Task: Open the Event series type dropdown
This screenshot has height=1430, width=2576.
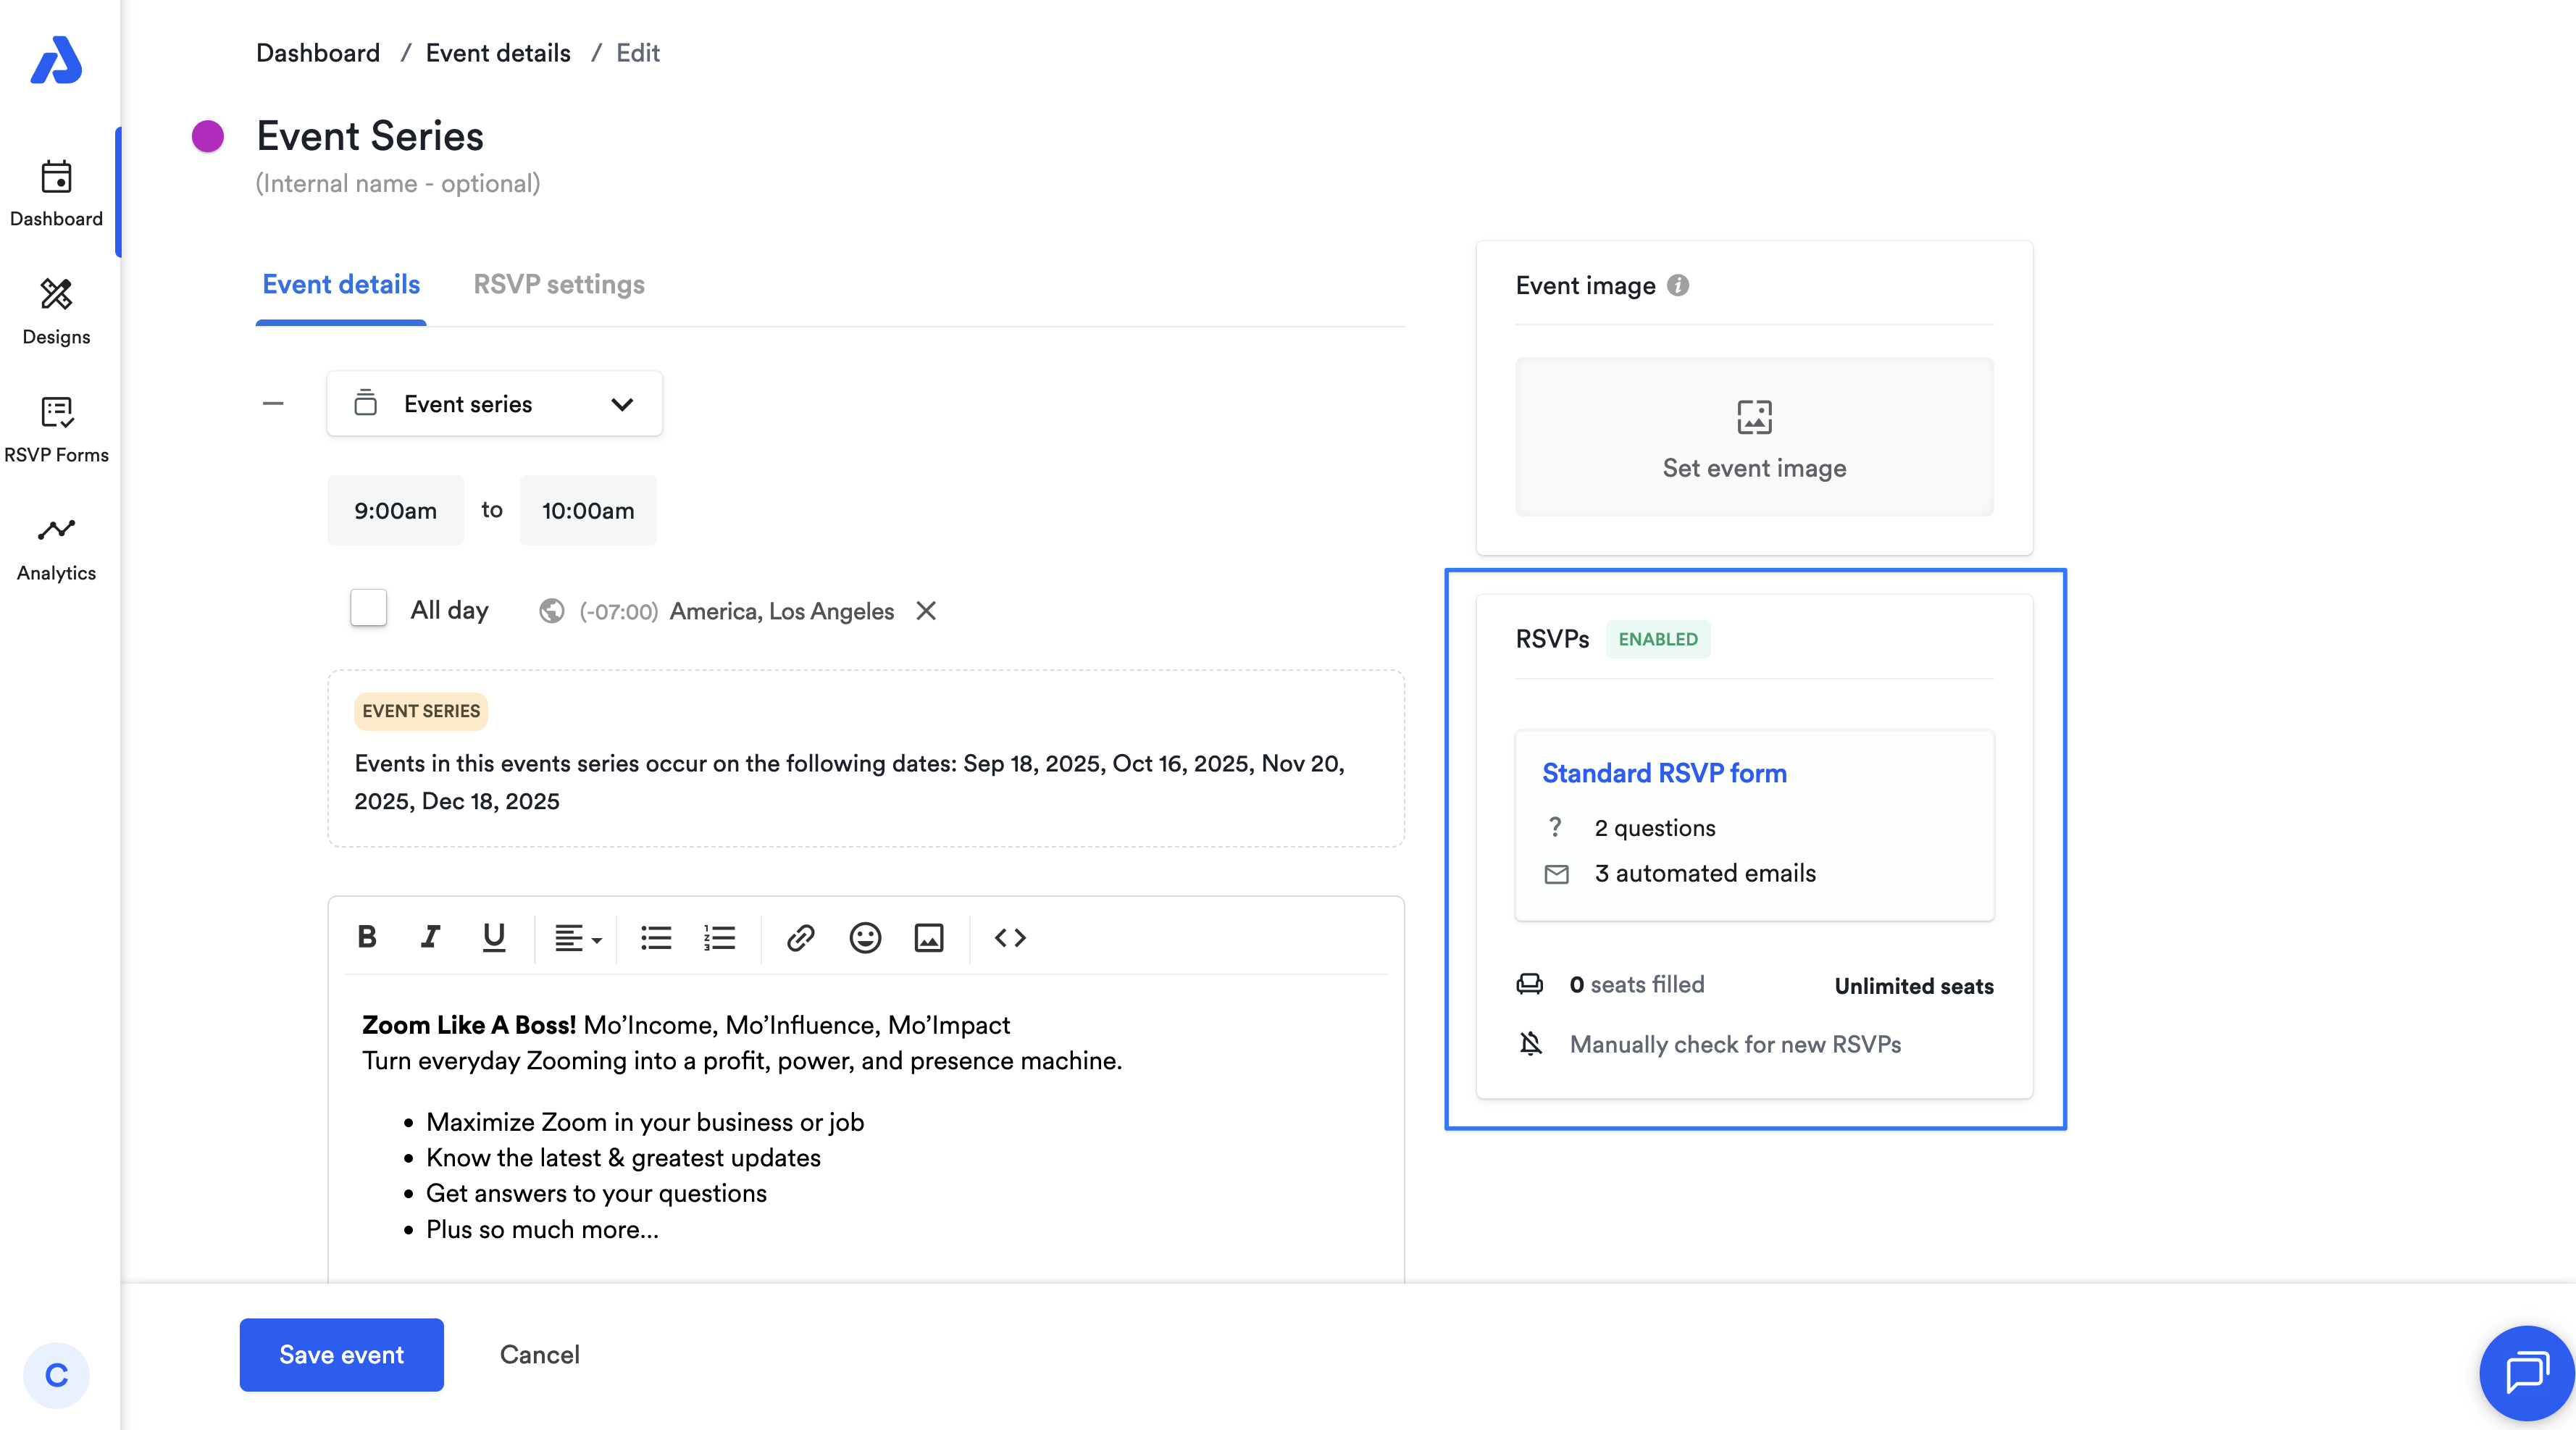Action: pyautogui.click(x=494, y=404)
